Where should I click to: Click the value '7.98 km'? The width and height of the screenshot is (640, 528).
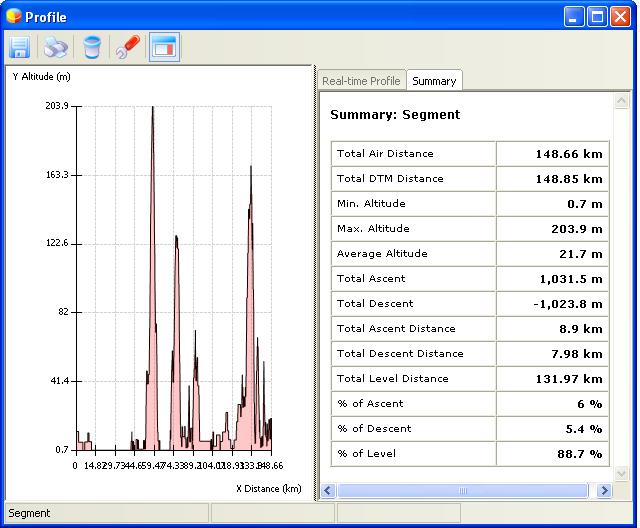(577, 354)
